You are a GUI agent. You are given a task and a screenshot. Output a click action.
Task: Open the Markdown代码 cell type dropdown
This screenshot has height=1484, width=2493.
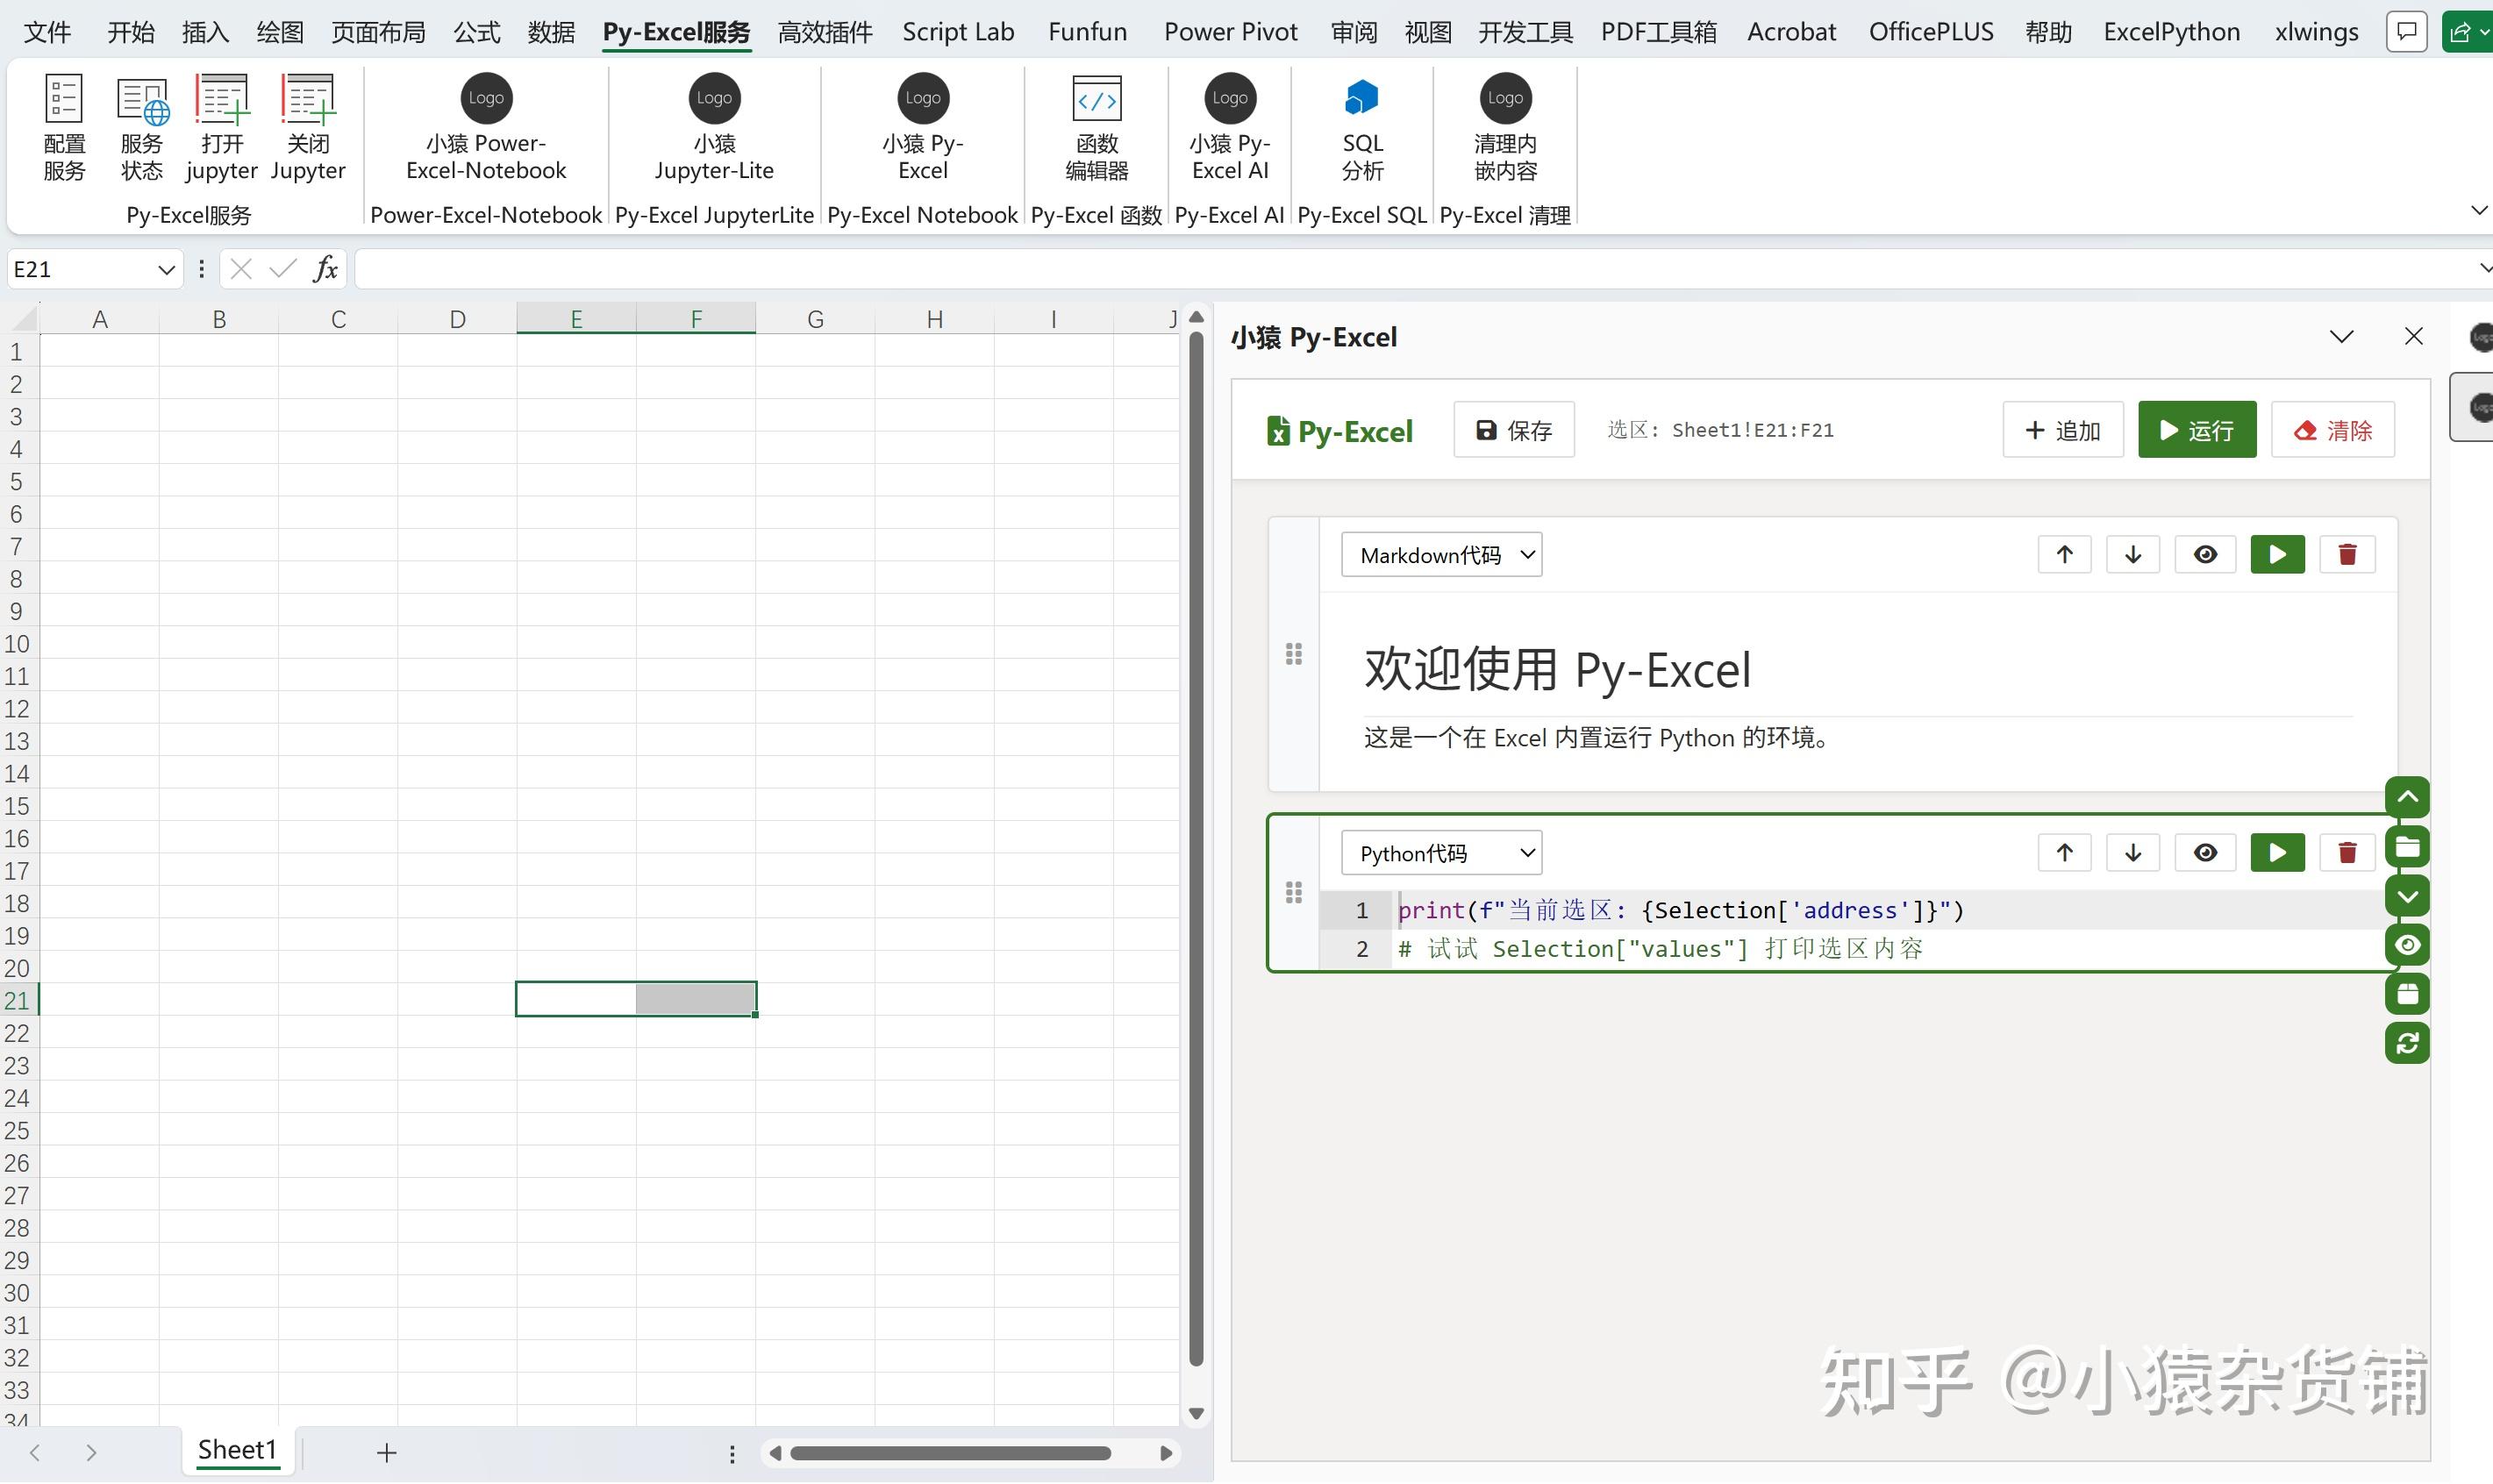pyautogui.click(x=1441, y=555)
